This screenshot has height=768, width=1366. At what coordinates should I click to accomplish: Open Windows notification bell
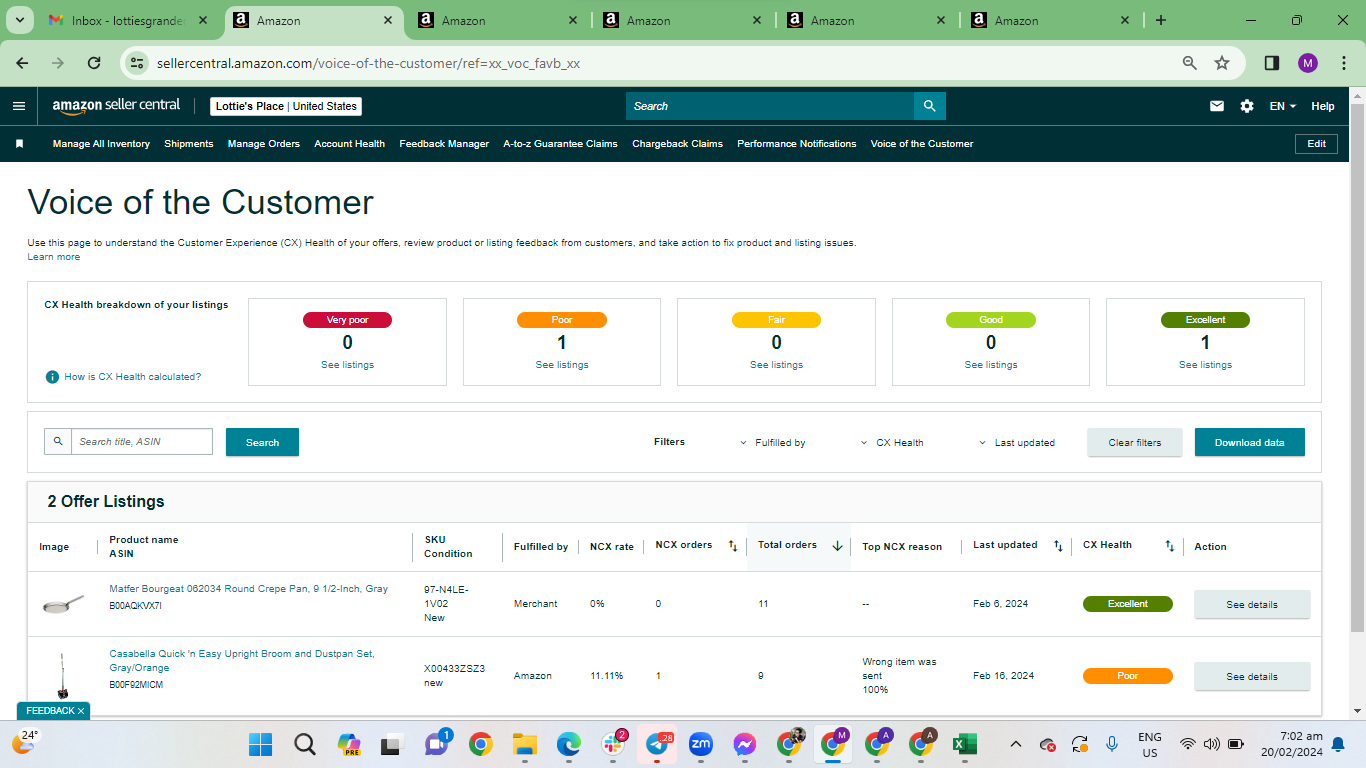pos(1338,744)
